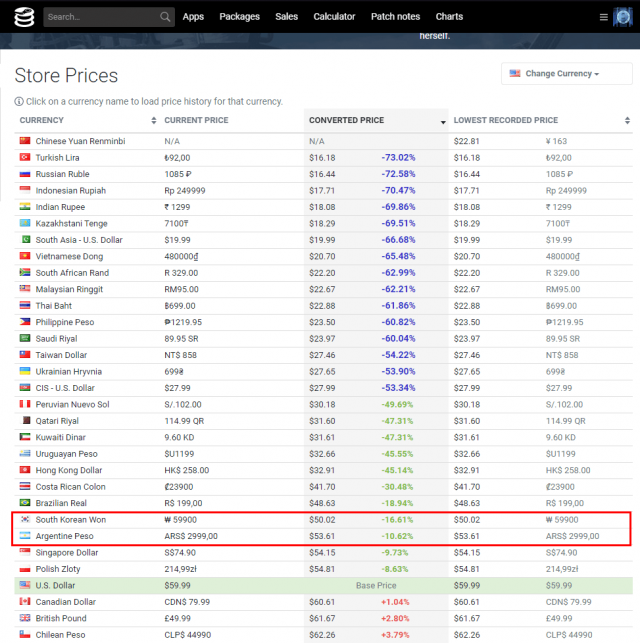Click the Base Price label
The image size is (640, 643).
[x=376, y=586]
